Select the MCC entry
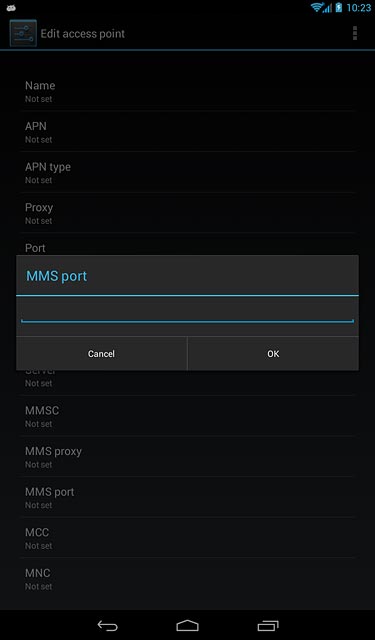The width and height of the screenshot is (375, 640). tap(187, 538)
